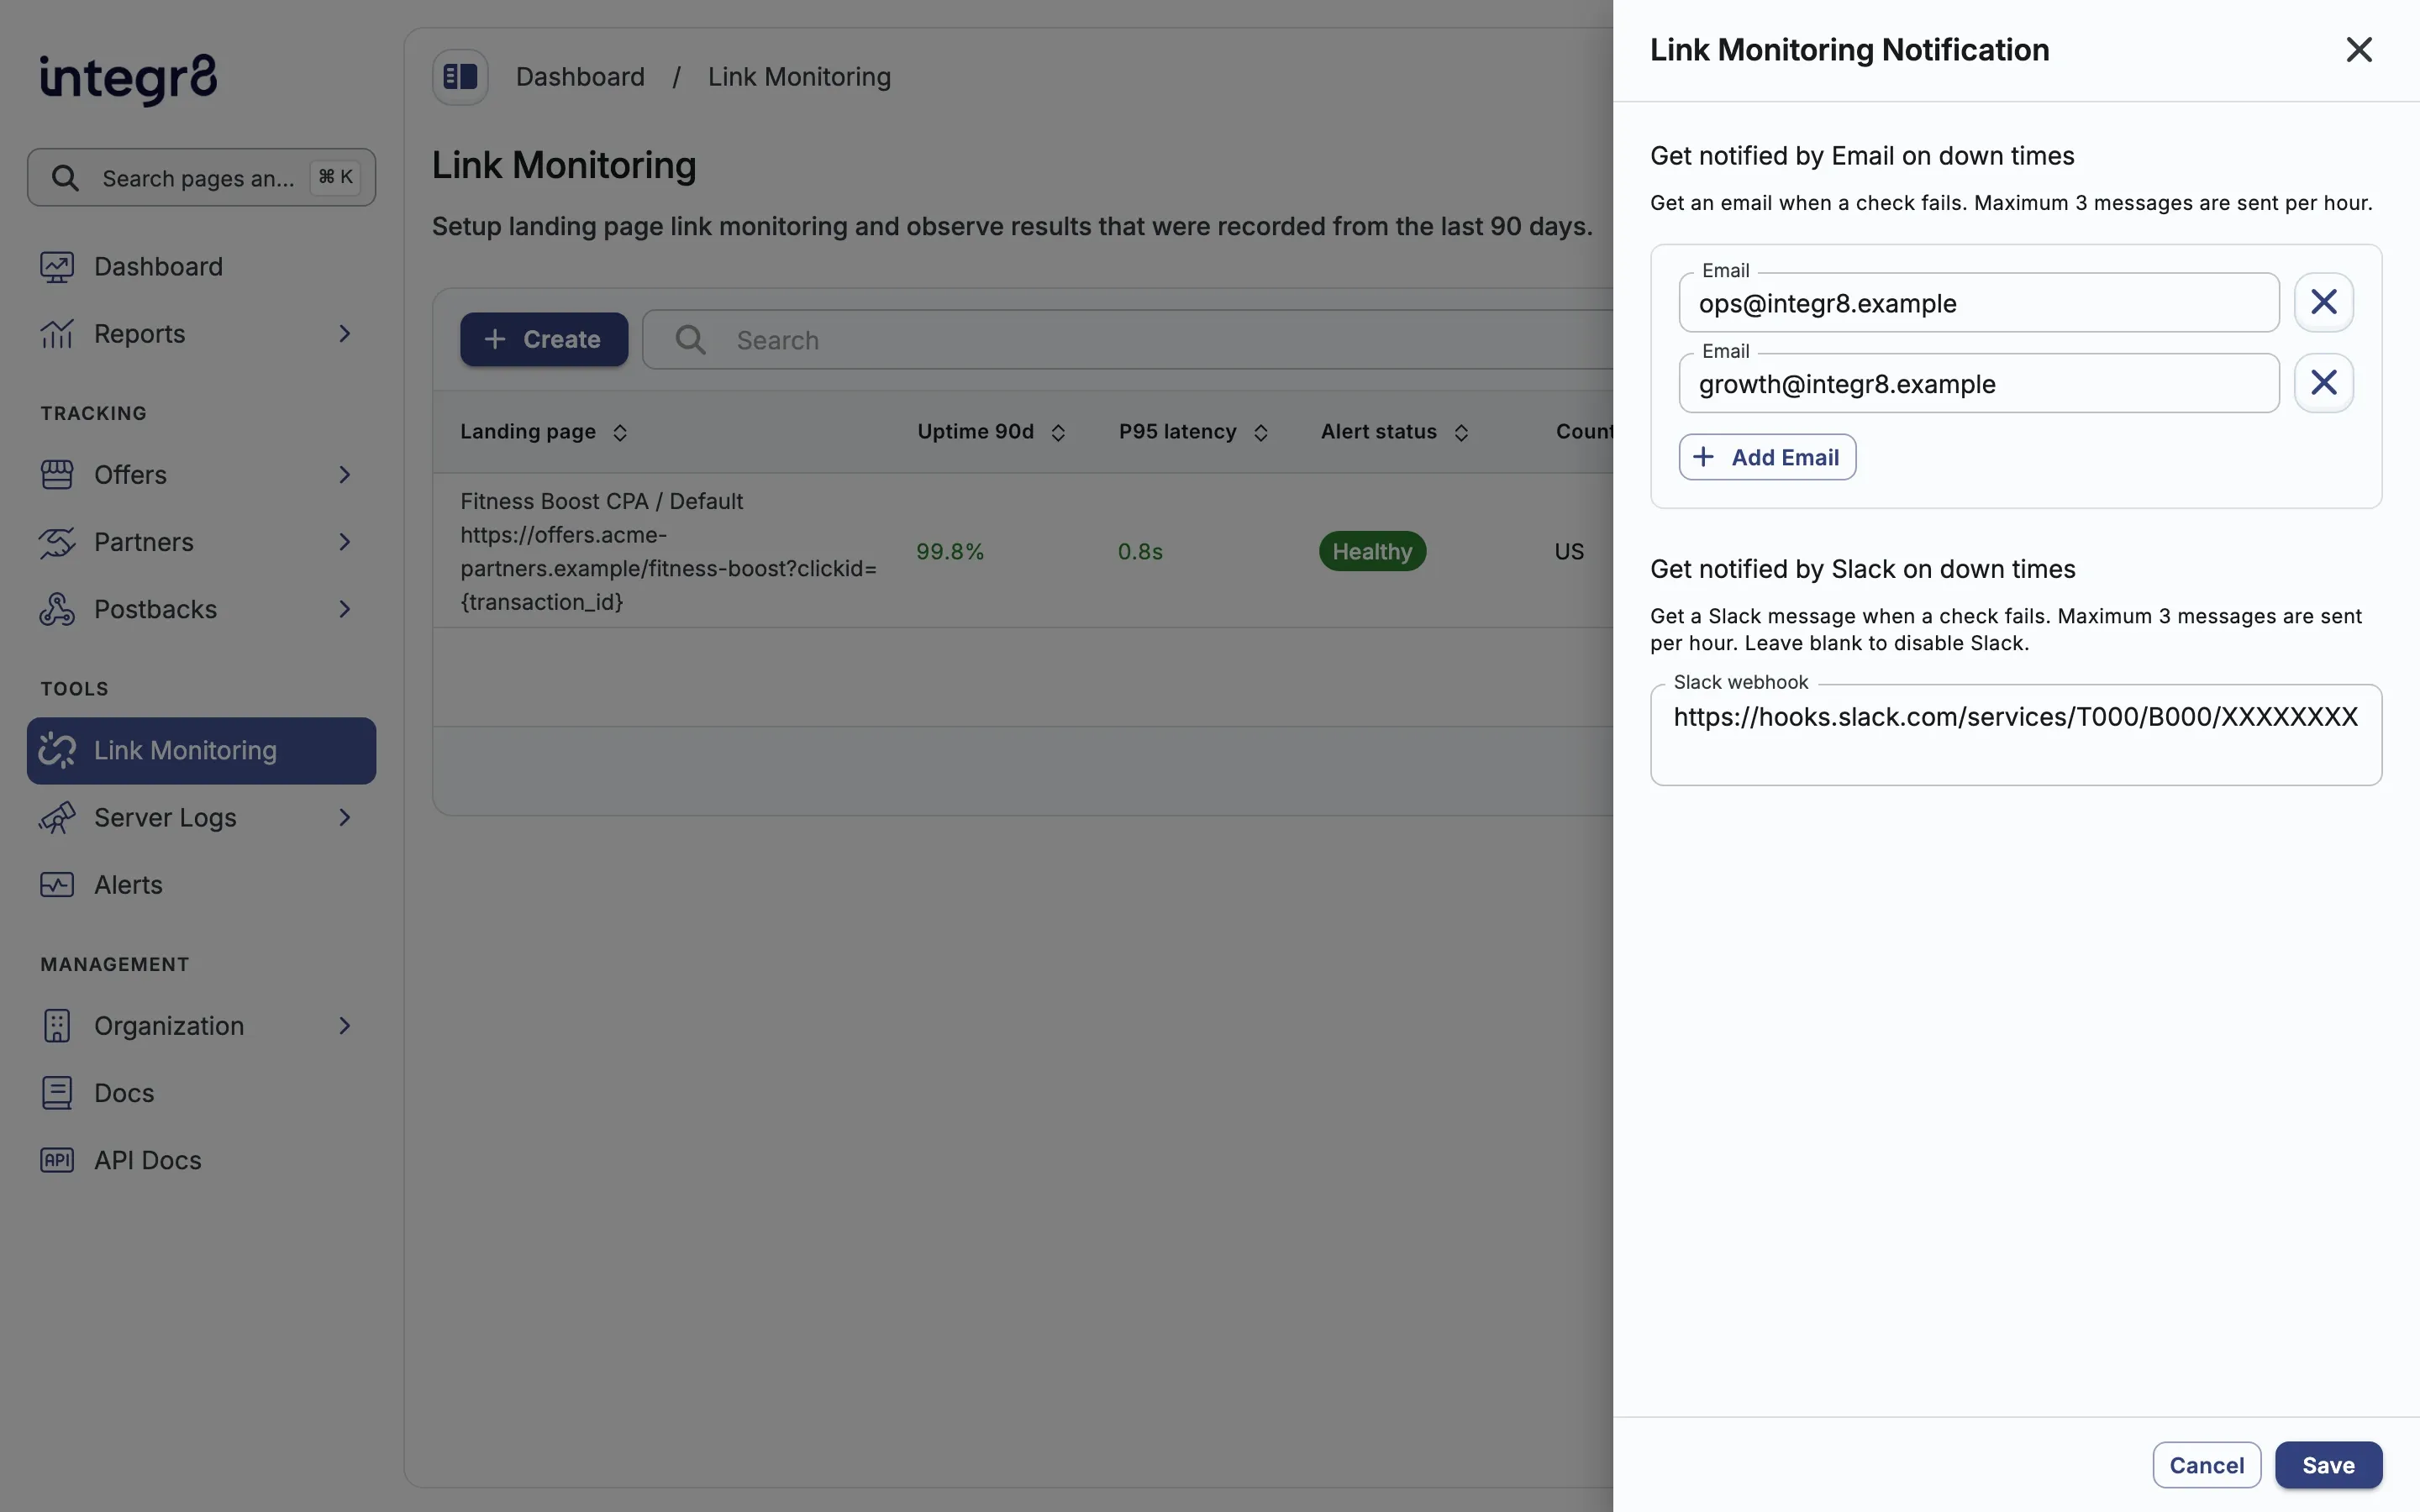Remove the growth@integr8.example email
The height and width of the screenshot is (1512, 2420).
point(2324,383)
